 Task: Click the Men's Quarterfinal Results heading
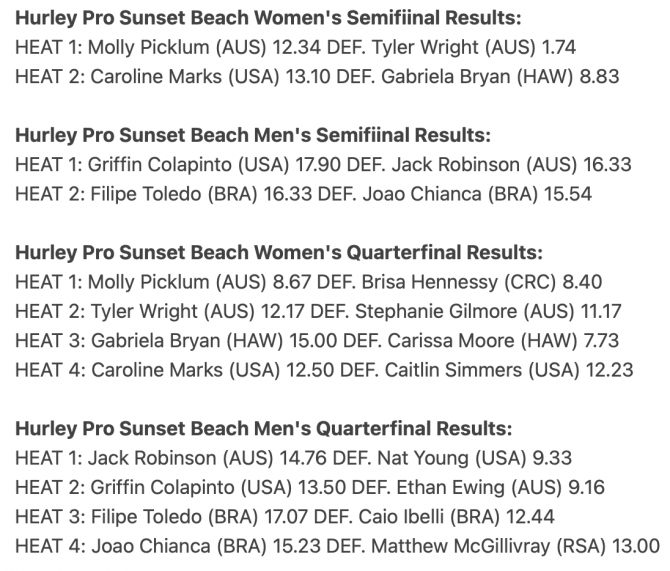(264, 429)
